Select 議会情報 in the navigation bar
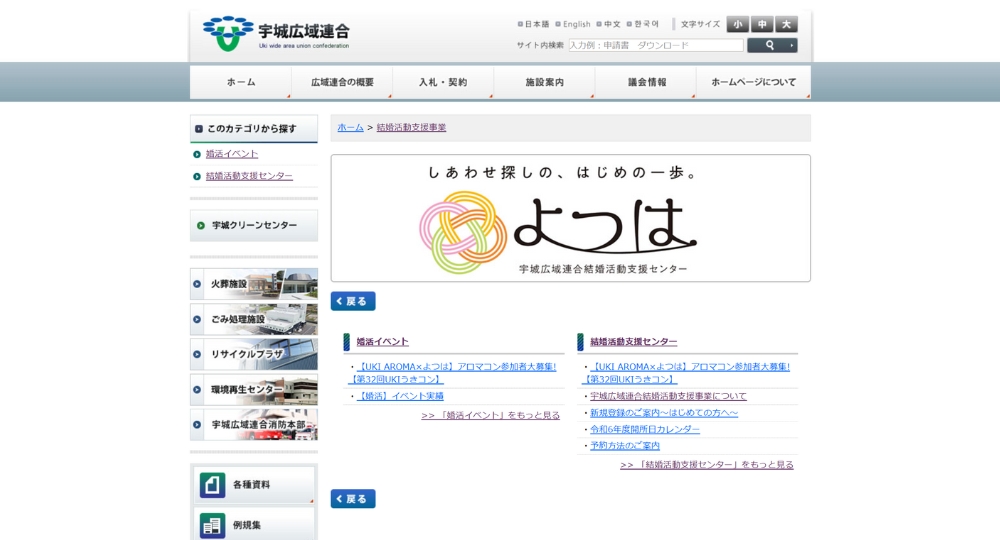1000x540 pixels. point(646,82)
